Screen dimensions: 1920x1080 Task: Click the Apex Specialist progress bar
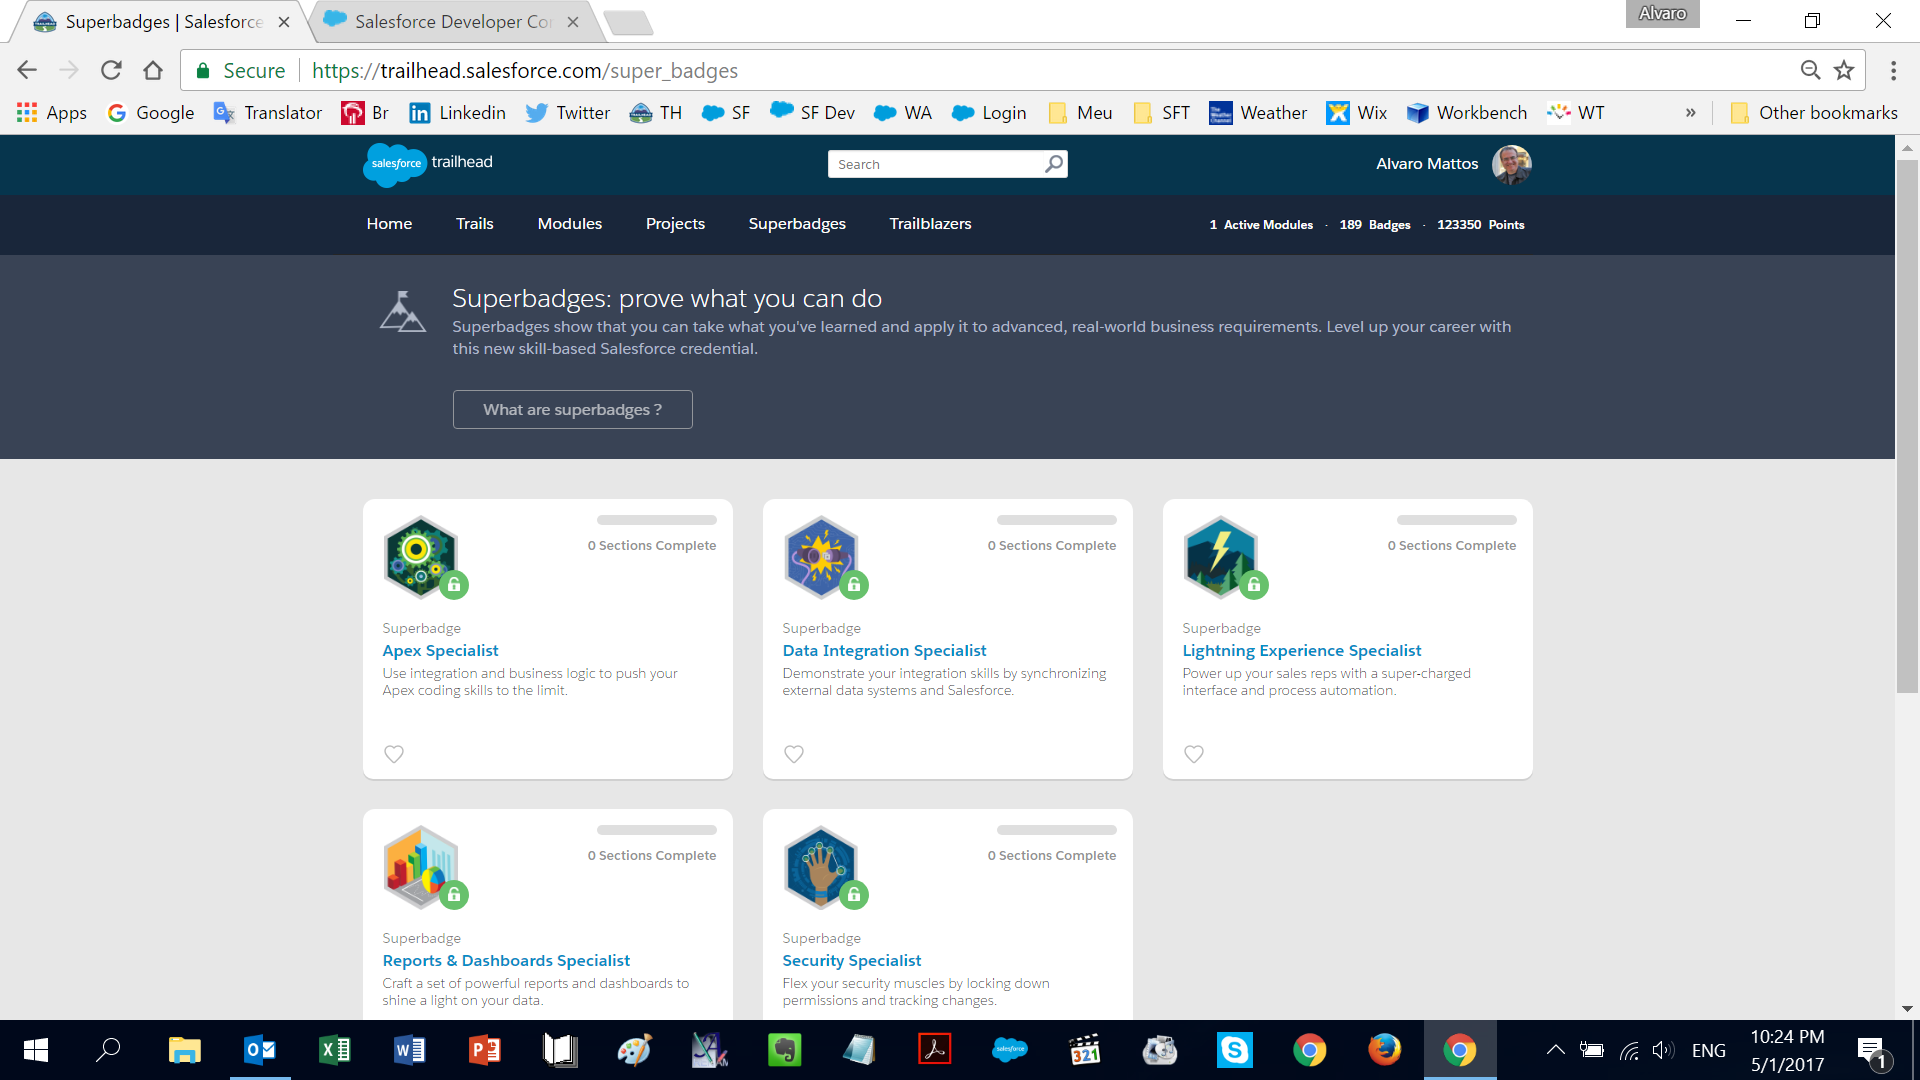click(x=656, y=520)
